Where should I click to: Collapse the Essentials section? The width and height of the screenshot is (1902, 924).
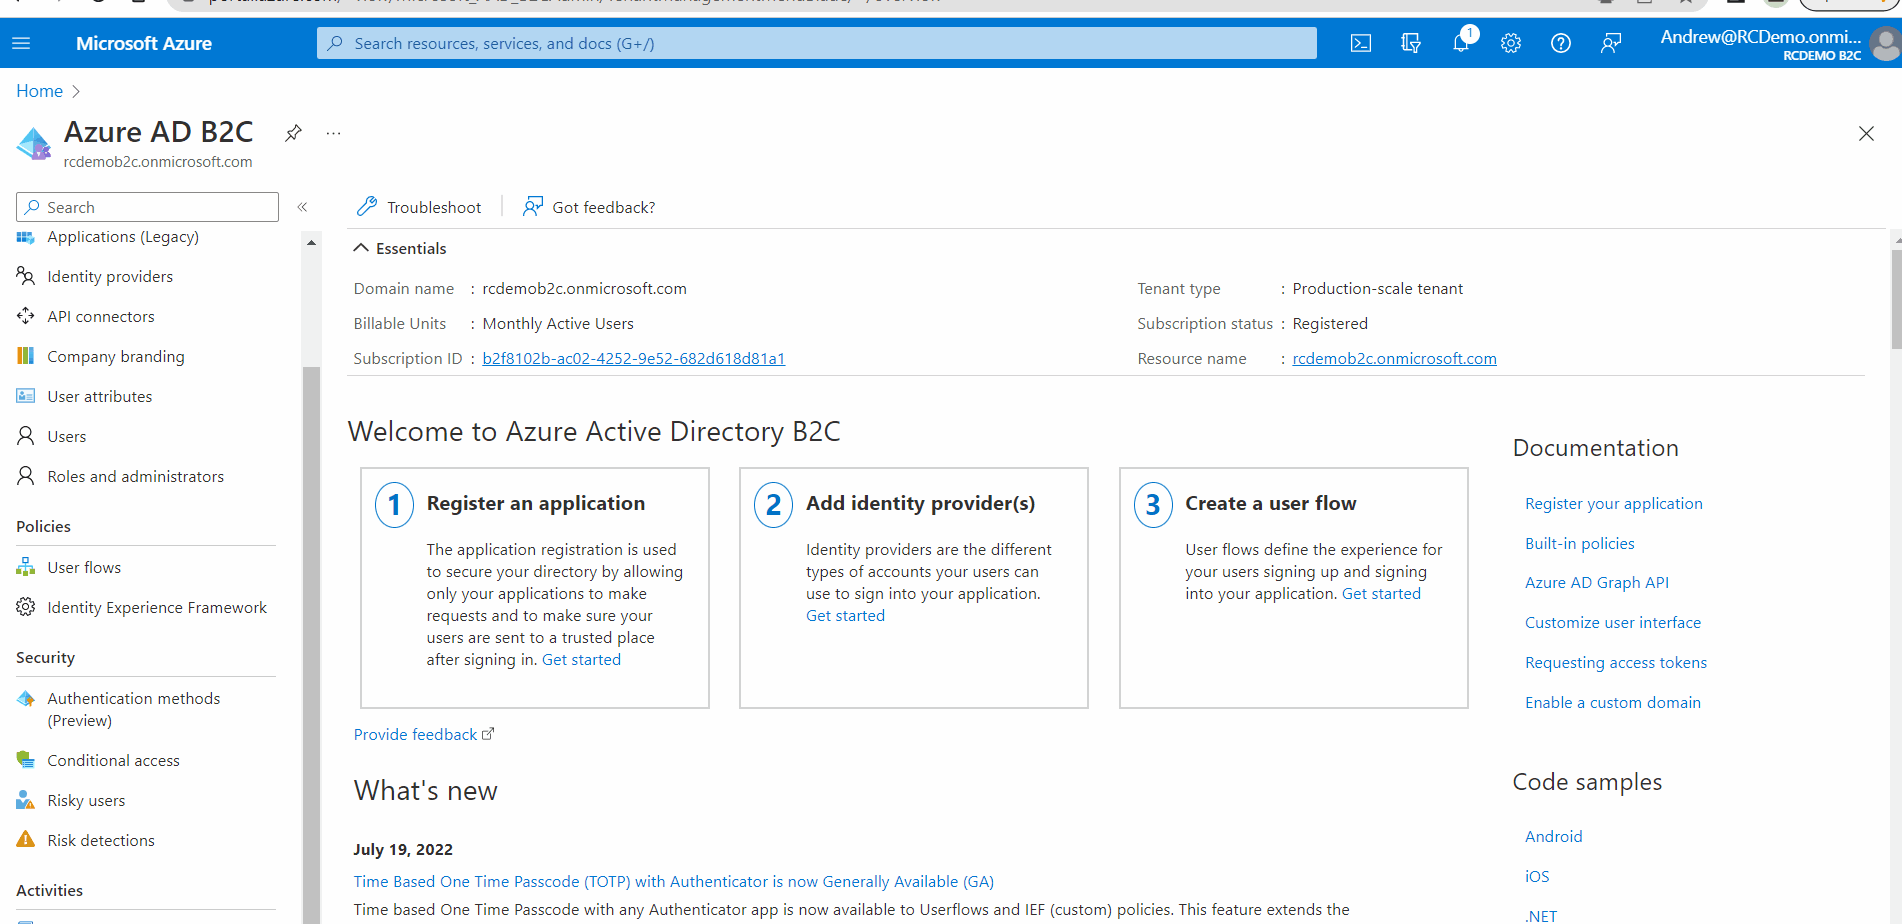pos(399,248)
